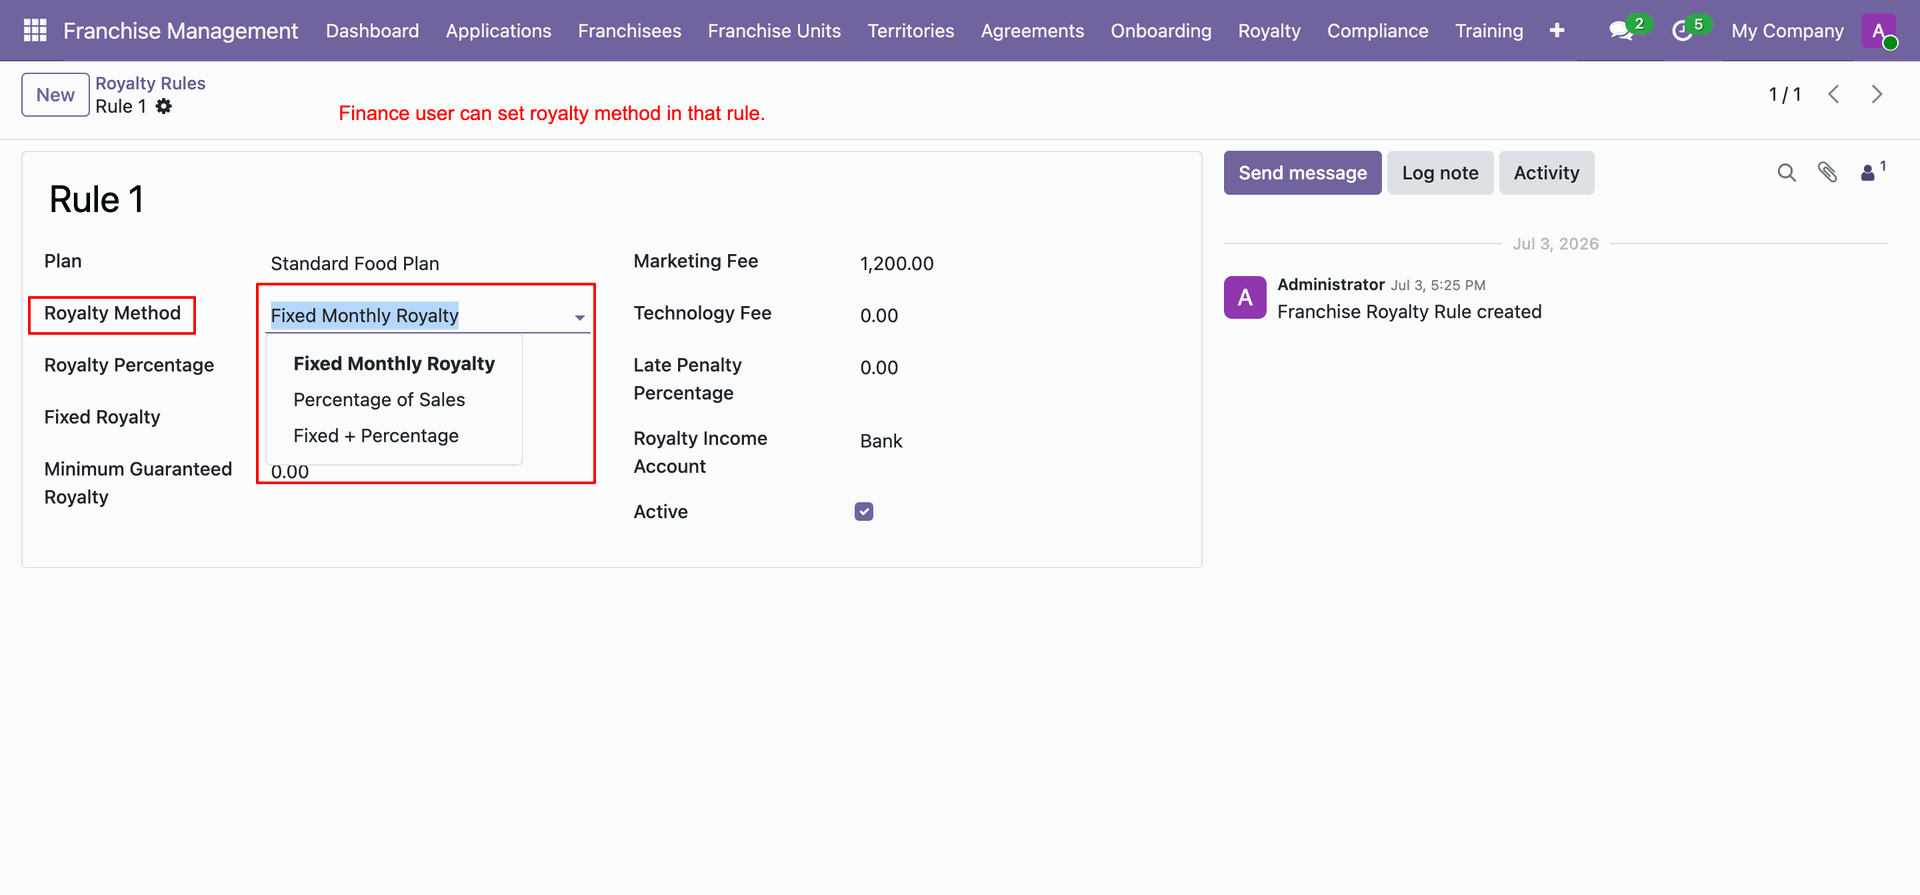Viewport: 1920px width, 895px height.
Task: Click the Plan field Standard Food Plan
Action: click(x=355, y=264)
